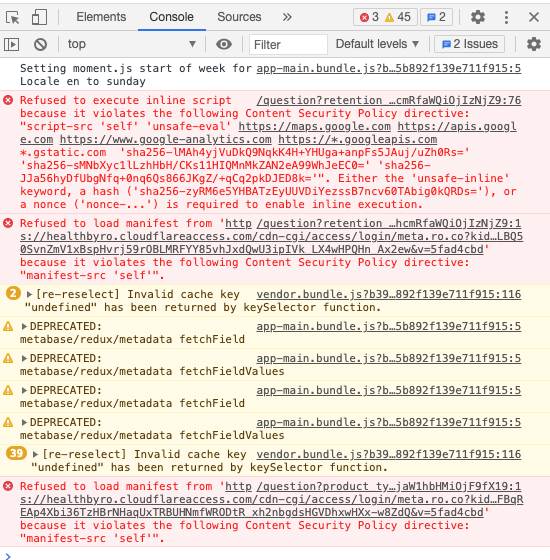Viewport: 550px width, 560px height.
Task: Expand first re-reselect warning with count 2
Action: click(29, 295)
